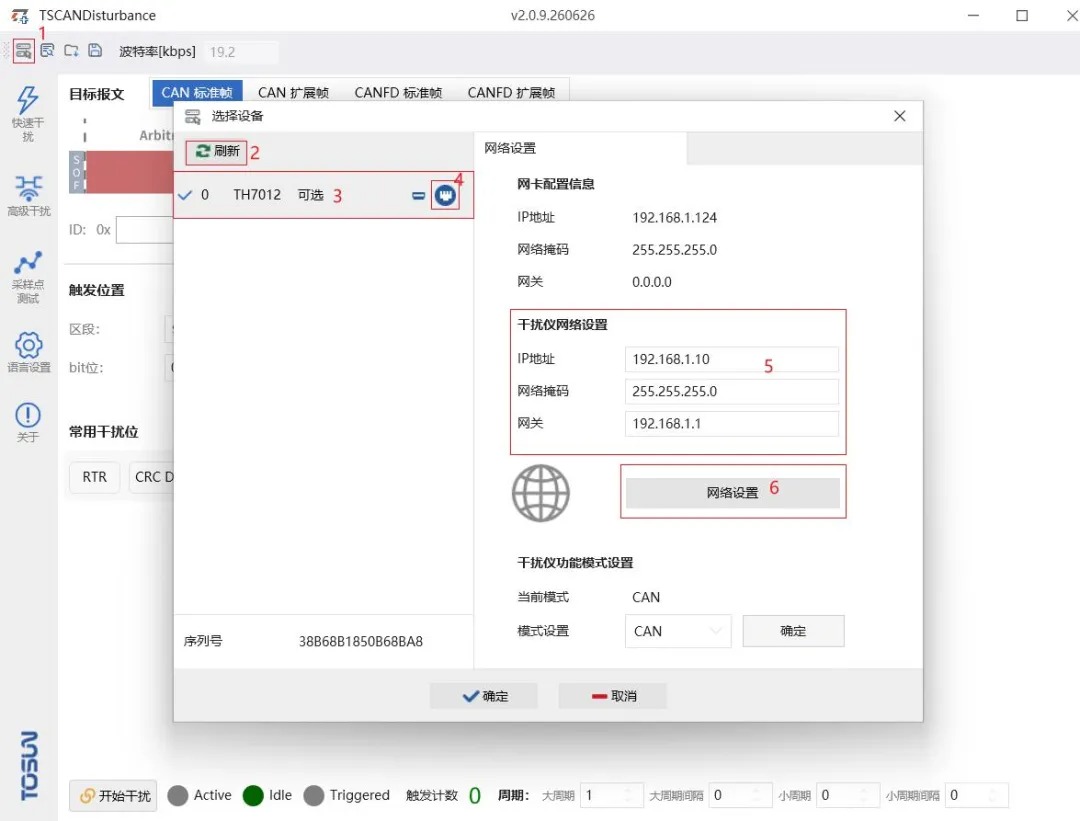Confirm dialog with checkmark 确定 button
Viewport: 1080px width, 821px height.
click(484, 696)
